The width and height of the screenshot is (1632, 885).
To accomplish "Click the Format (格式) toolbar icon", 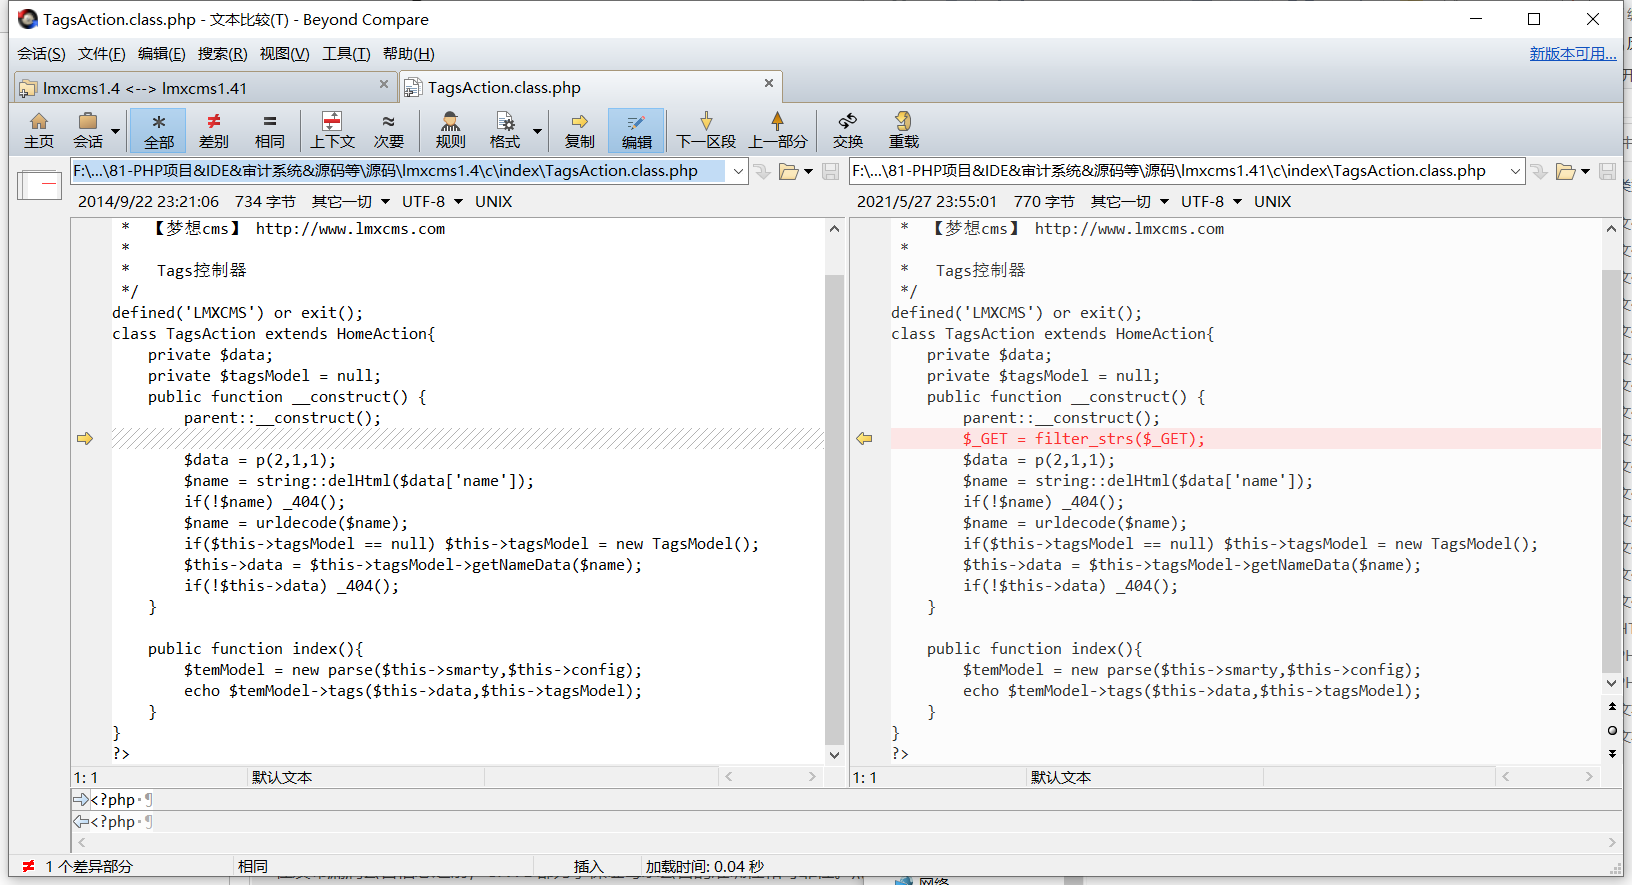I will click(x=505, y=131).
